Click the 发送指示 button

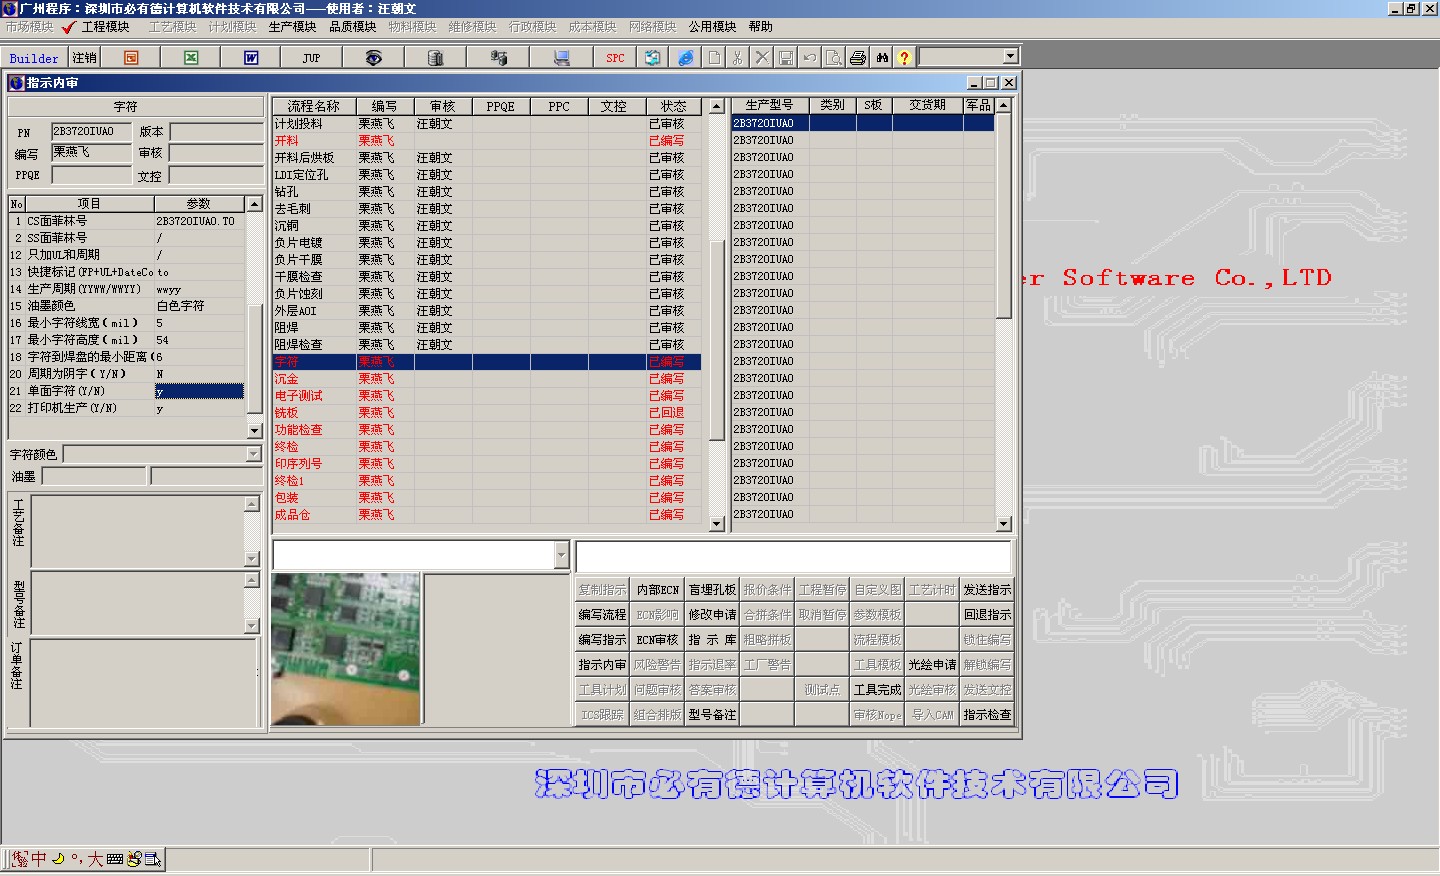tap(987, 590)
